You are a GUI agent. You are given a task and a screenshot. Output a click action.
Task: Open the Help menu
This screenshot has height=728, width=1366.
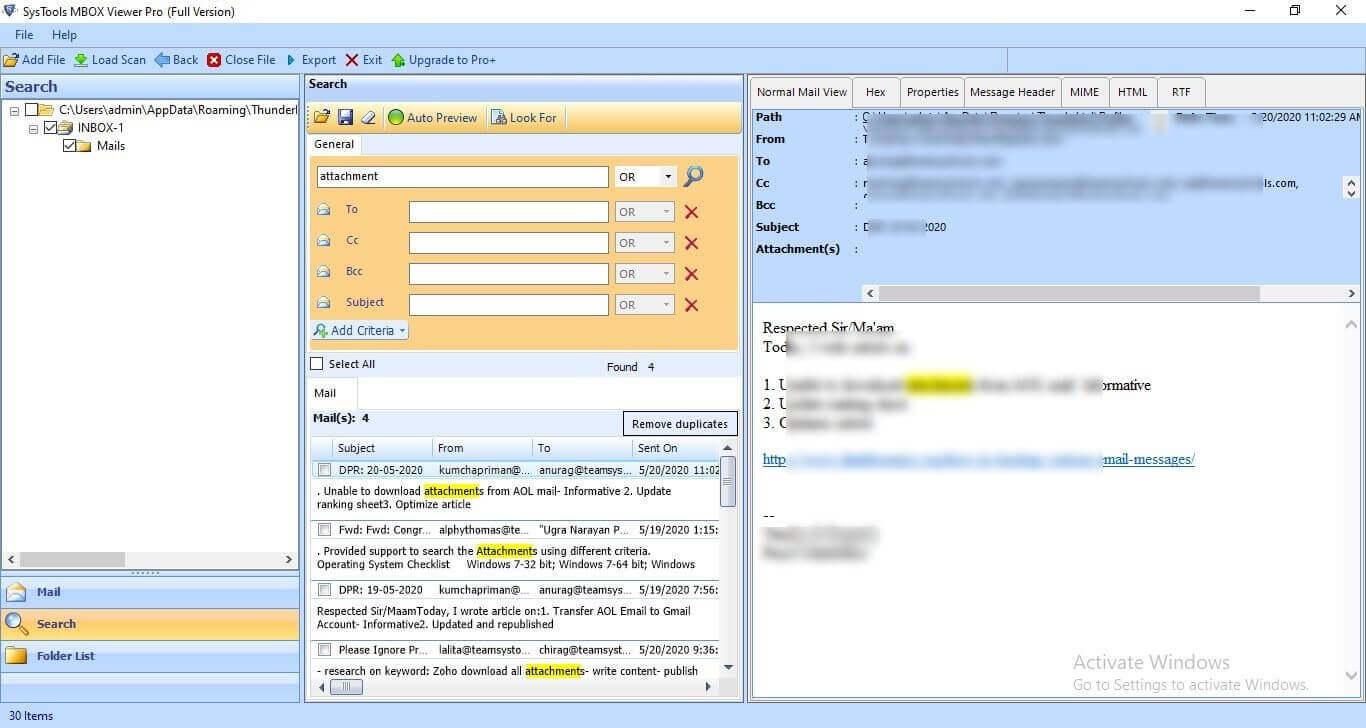pos(64,35)
